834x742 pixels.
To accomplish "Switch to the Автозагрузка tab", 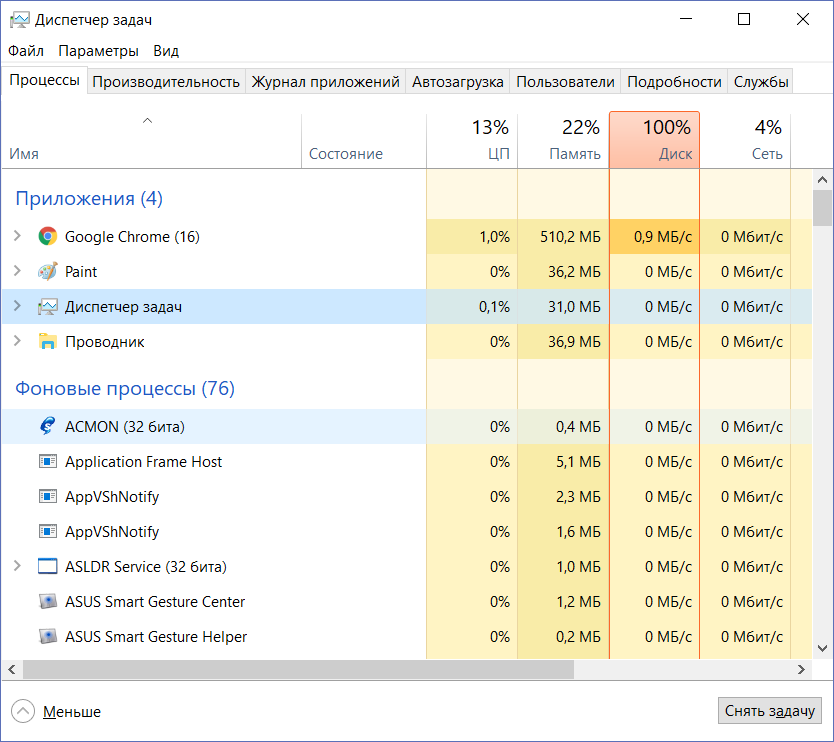I will pos(457,81).
